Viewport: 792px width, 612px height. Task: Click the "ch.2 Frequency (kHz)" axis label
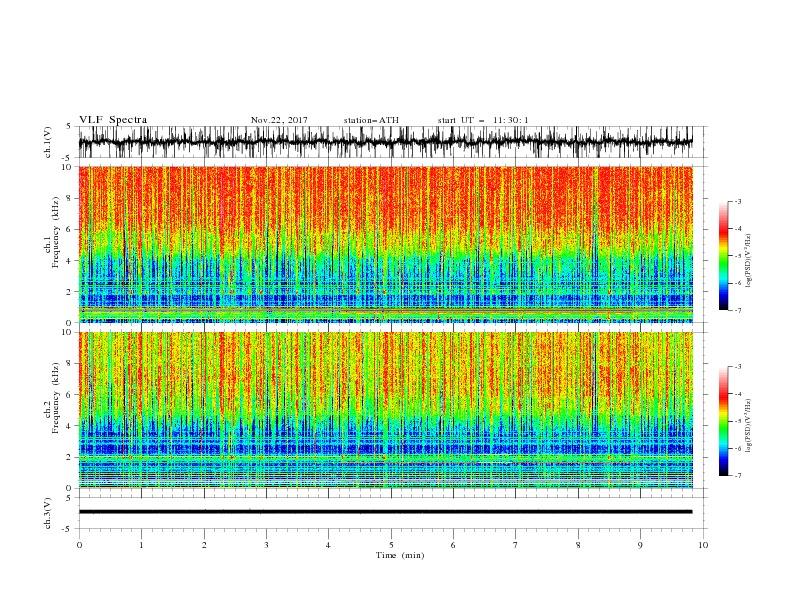pyautogui.click(x=52, y=398)
